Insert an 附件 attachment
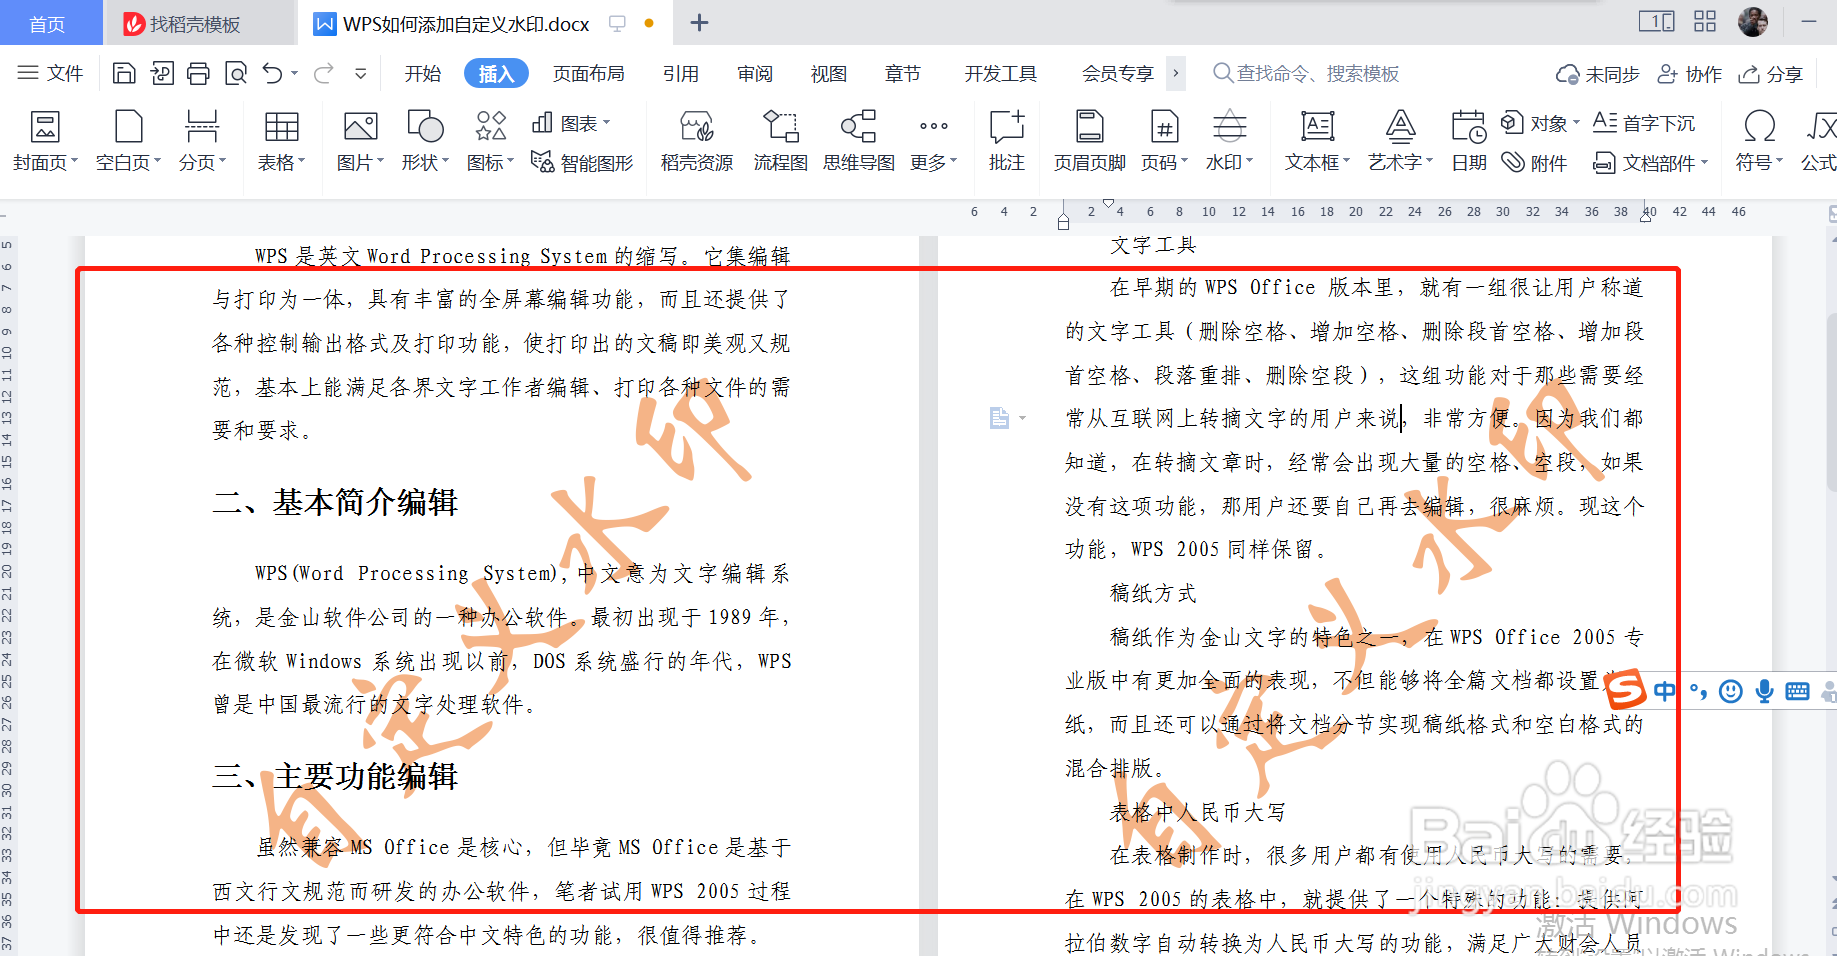 point(1534,162)
